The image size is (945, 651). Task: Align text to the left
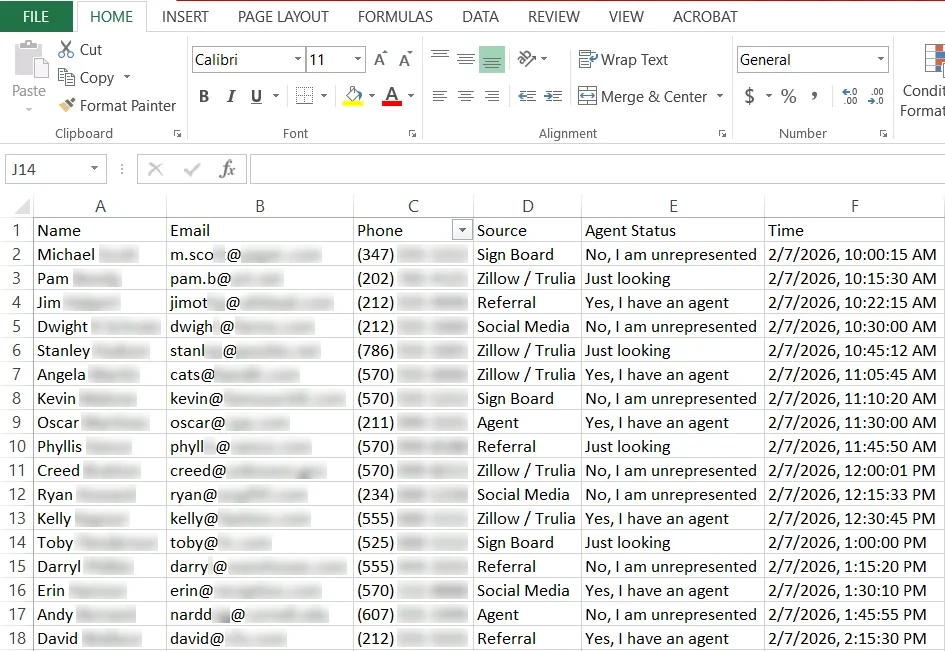point(440,96)
